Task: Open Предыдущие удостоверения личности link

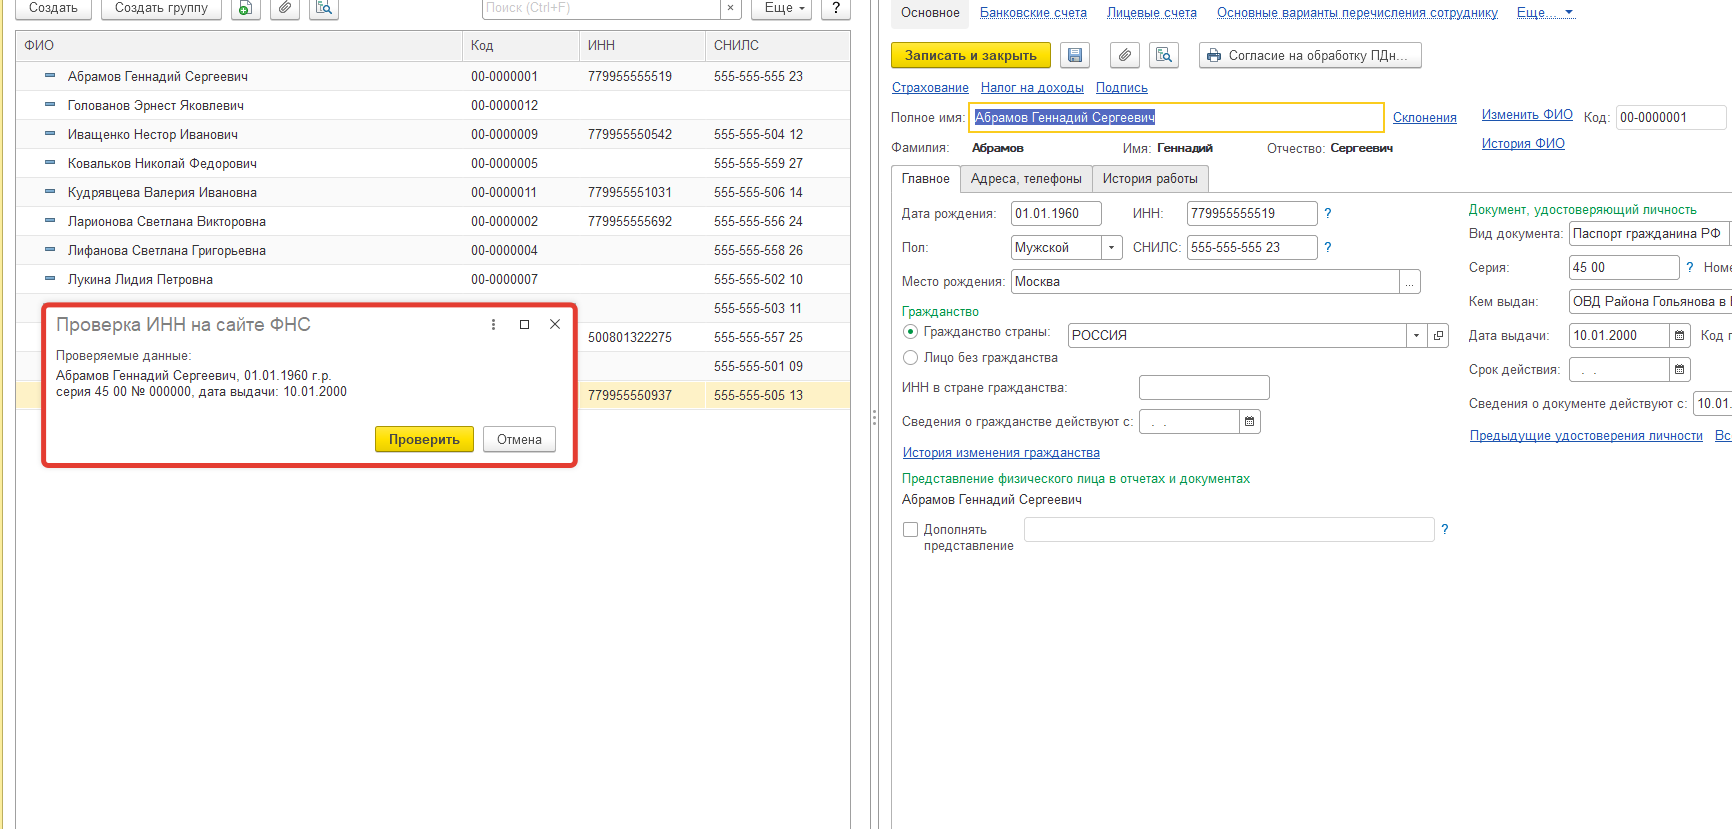Action: (1586, 435)
